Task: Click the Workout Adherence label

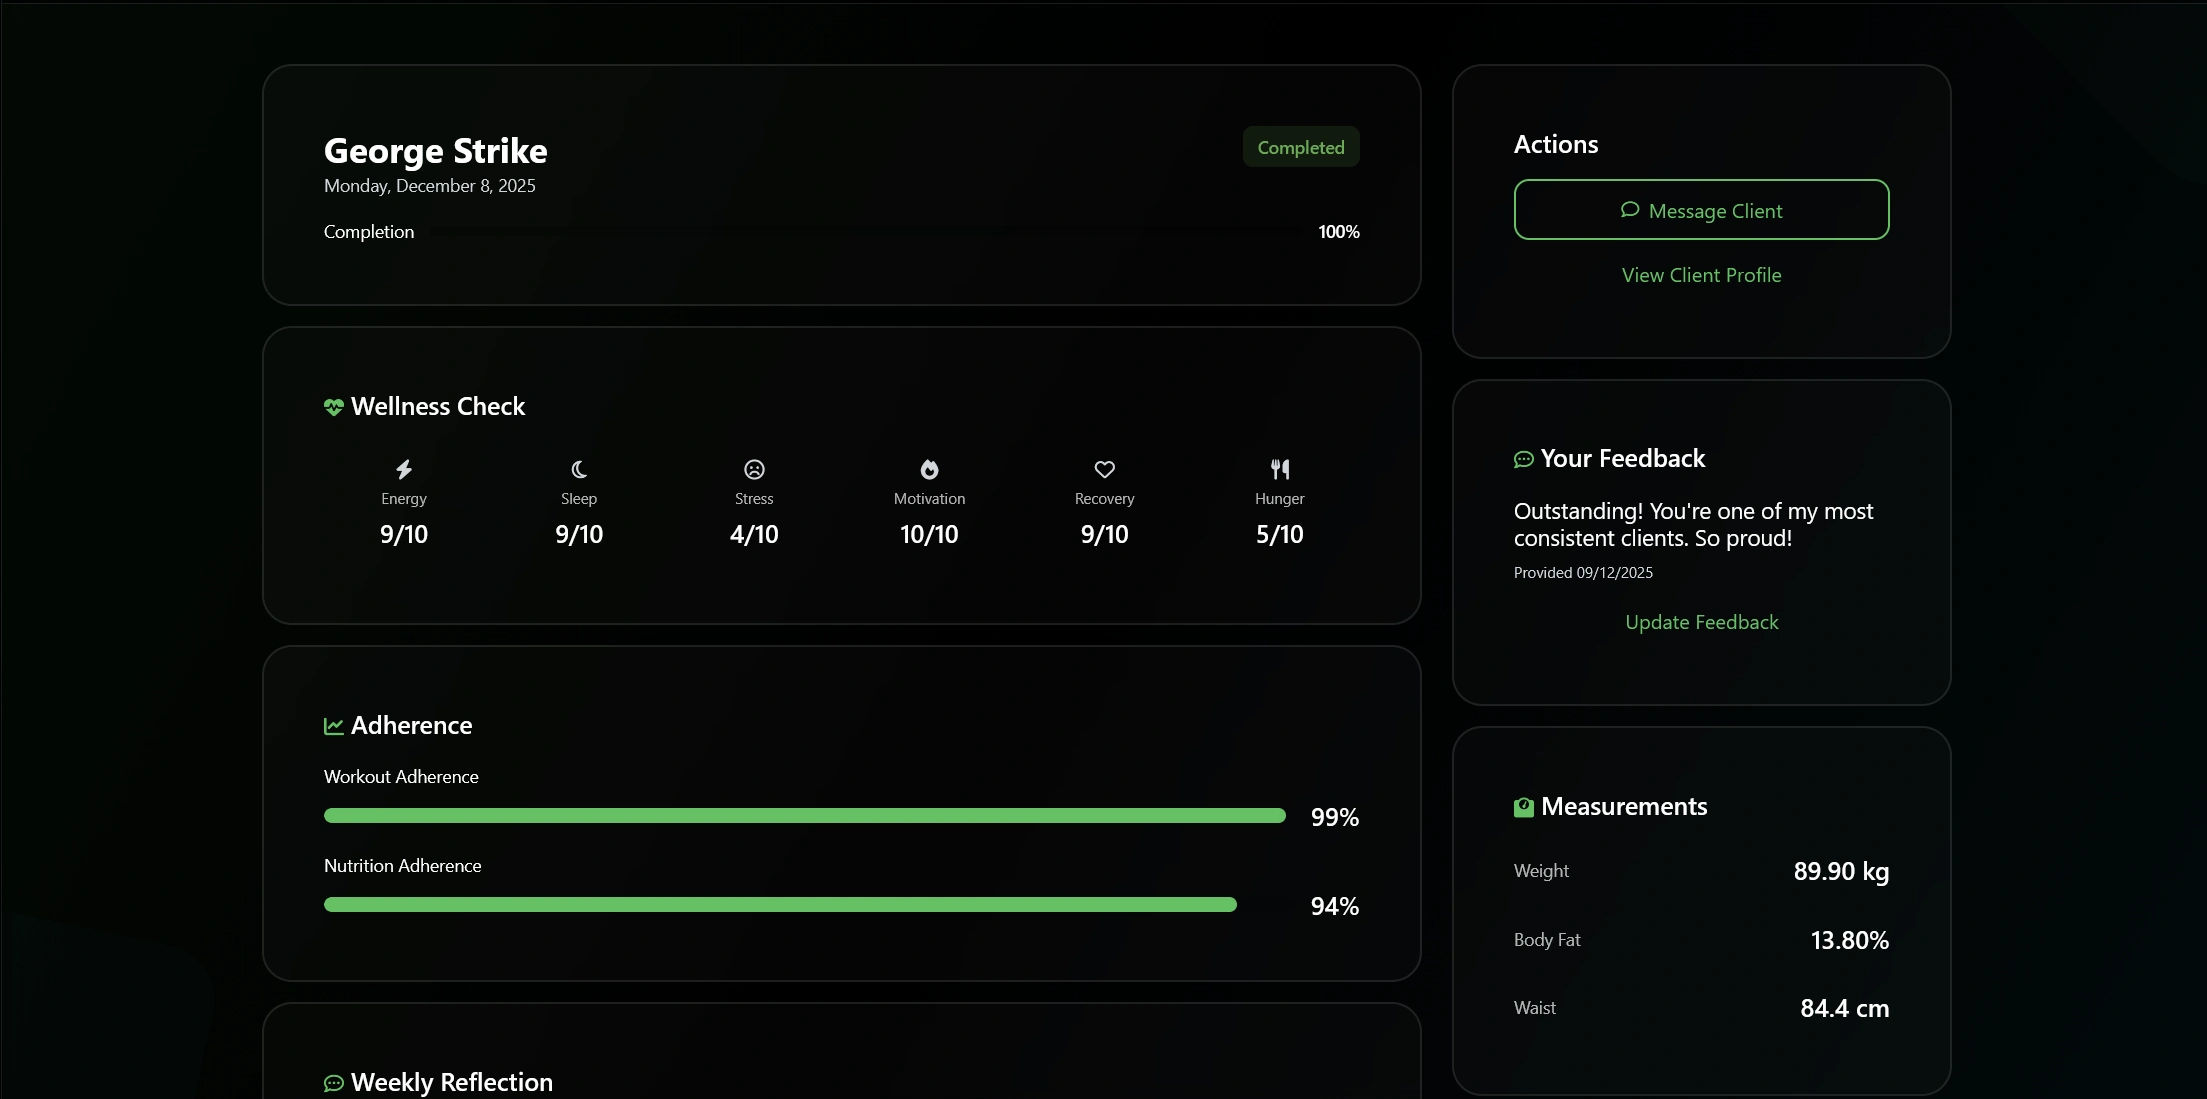Action: [x=401, y=777]
